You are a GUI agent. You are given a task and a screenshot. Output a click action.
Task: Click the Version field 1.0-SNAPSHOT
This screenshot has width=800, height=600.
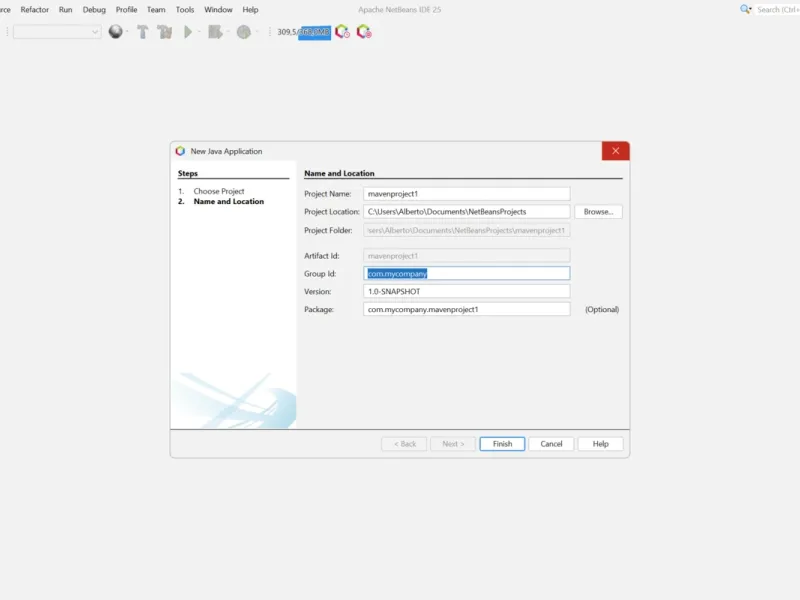tap(466, 291)
